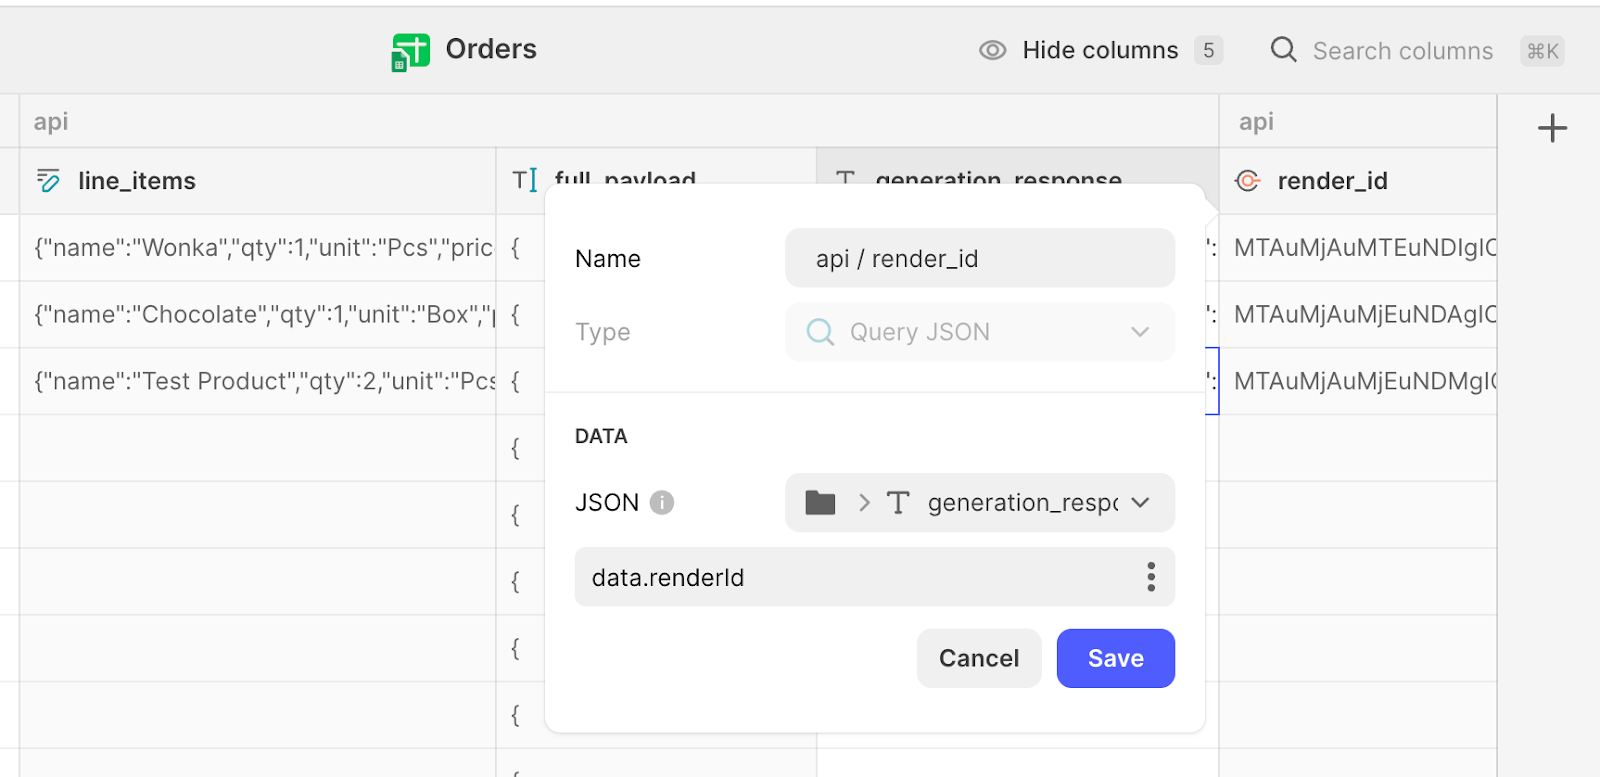1600x777 pixels.
Task: Focus the Search columns field
Action: tap(1402, 51)
